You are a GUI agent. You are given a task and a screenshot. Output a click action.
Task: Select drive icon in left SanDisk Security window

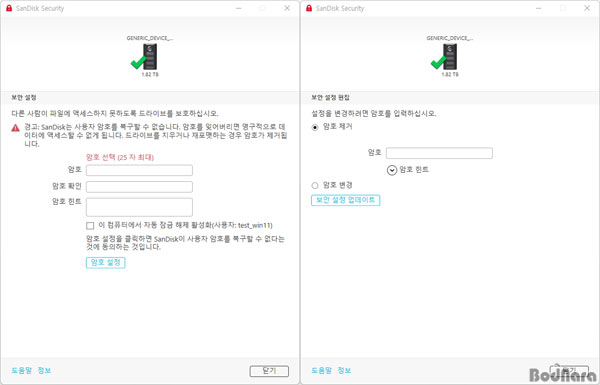tap(145, 57)
